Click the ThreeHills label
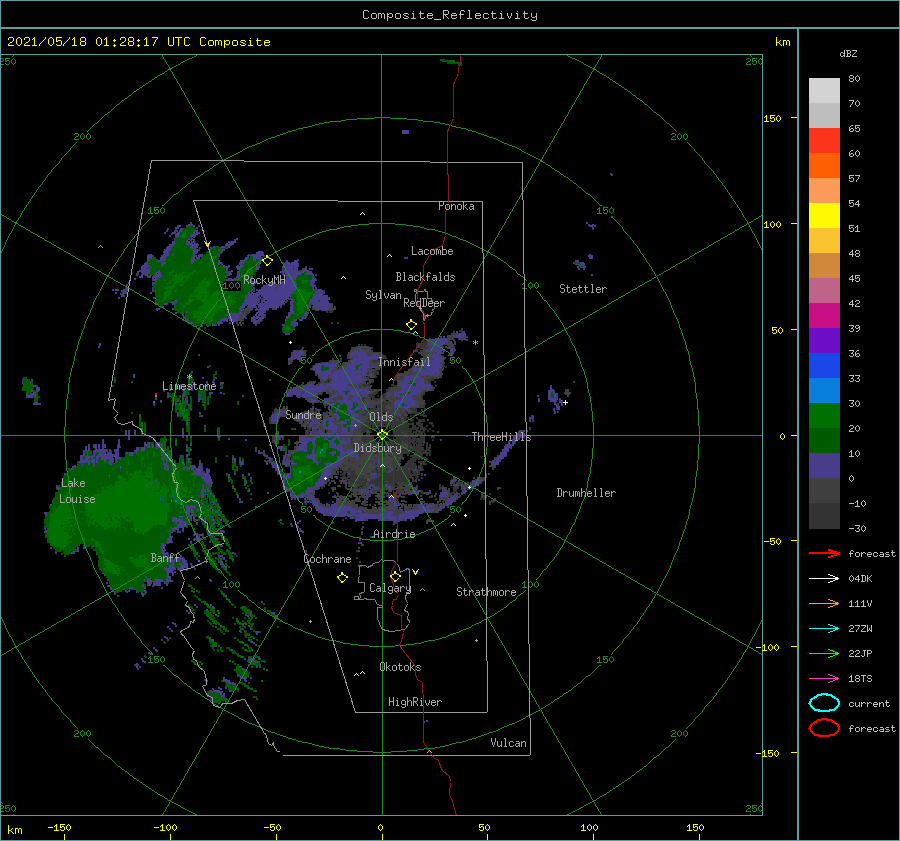This screenshot has width=900, height=841. point(502,437)
